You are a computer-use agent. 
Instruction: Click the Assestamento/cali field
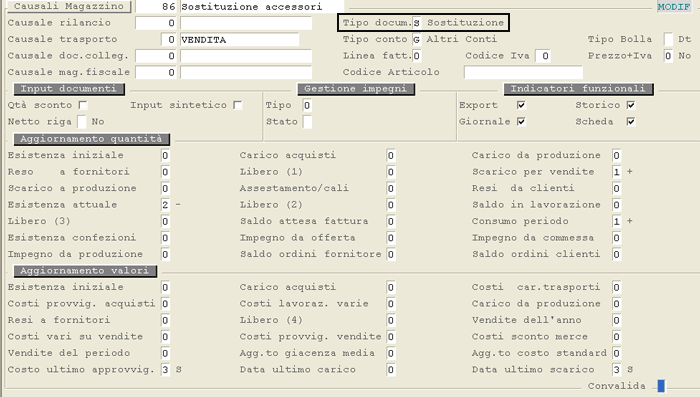click(391, 188)
